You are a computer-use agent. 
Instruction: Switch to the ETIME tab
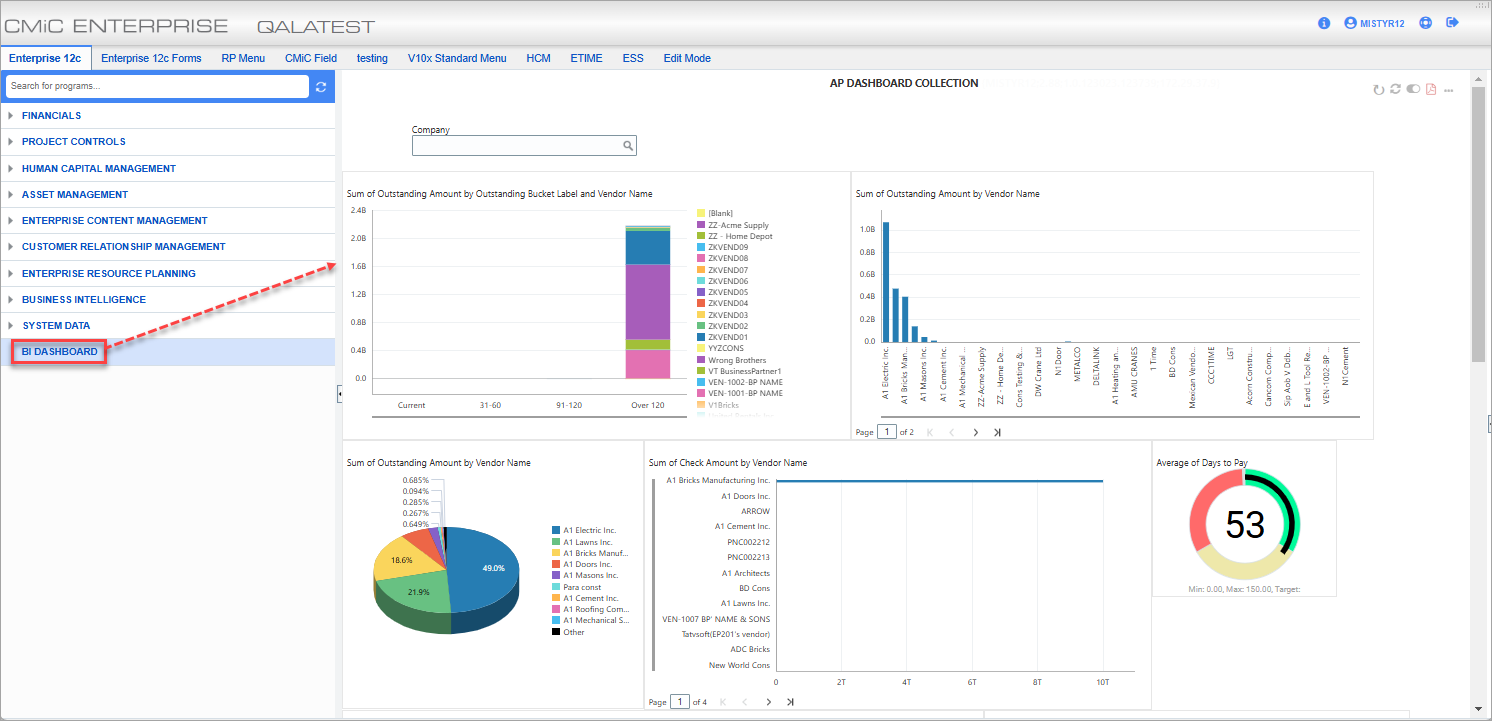pyautogui.click(x=586, y=58)
